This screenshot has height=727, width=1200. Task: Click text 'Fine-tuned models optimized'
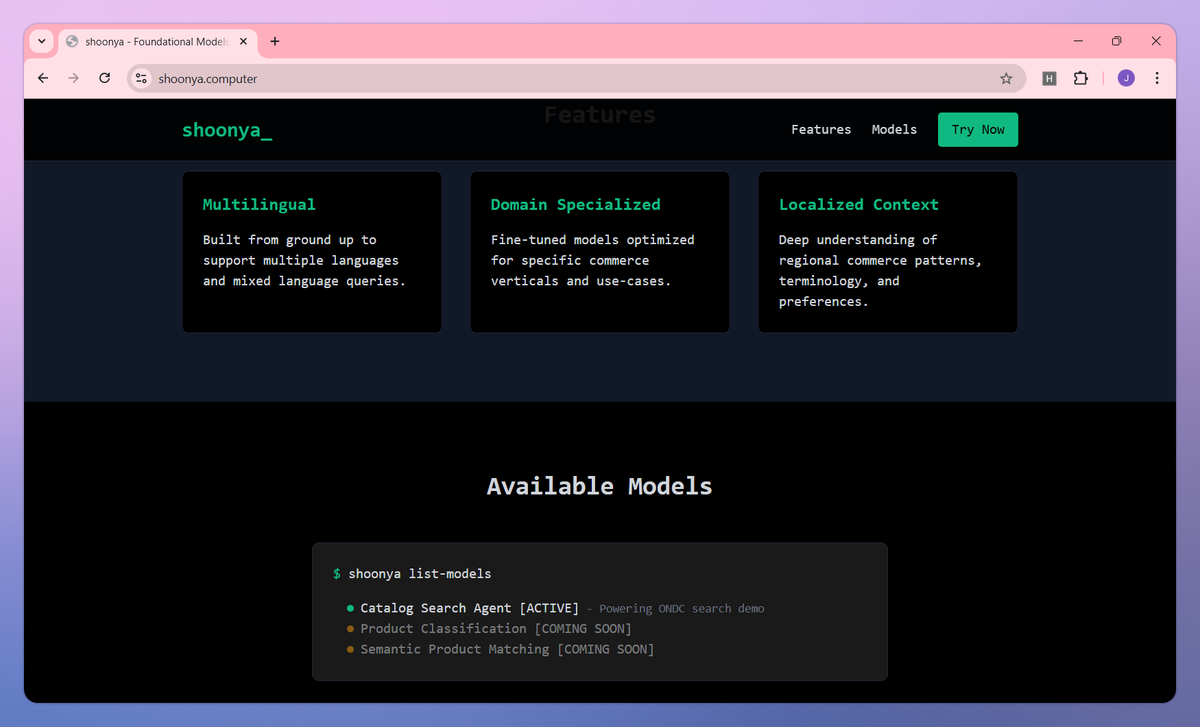(x=592, y=240)
